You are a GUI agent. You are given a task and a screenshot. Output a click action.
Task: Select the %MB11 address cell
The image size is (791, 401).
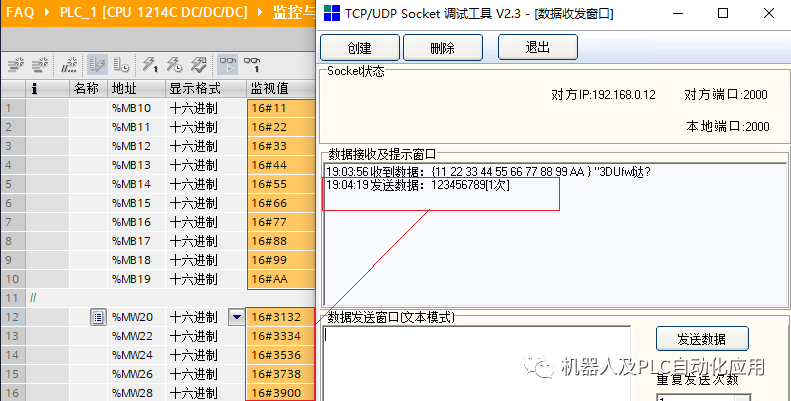tap(136, 127)
